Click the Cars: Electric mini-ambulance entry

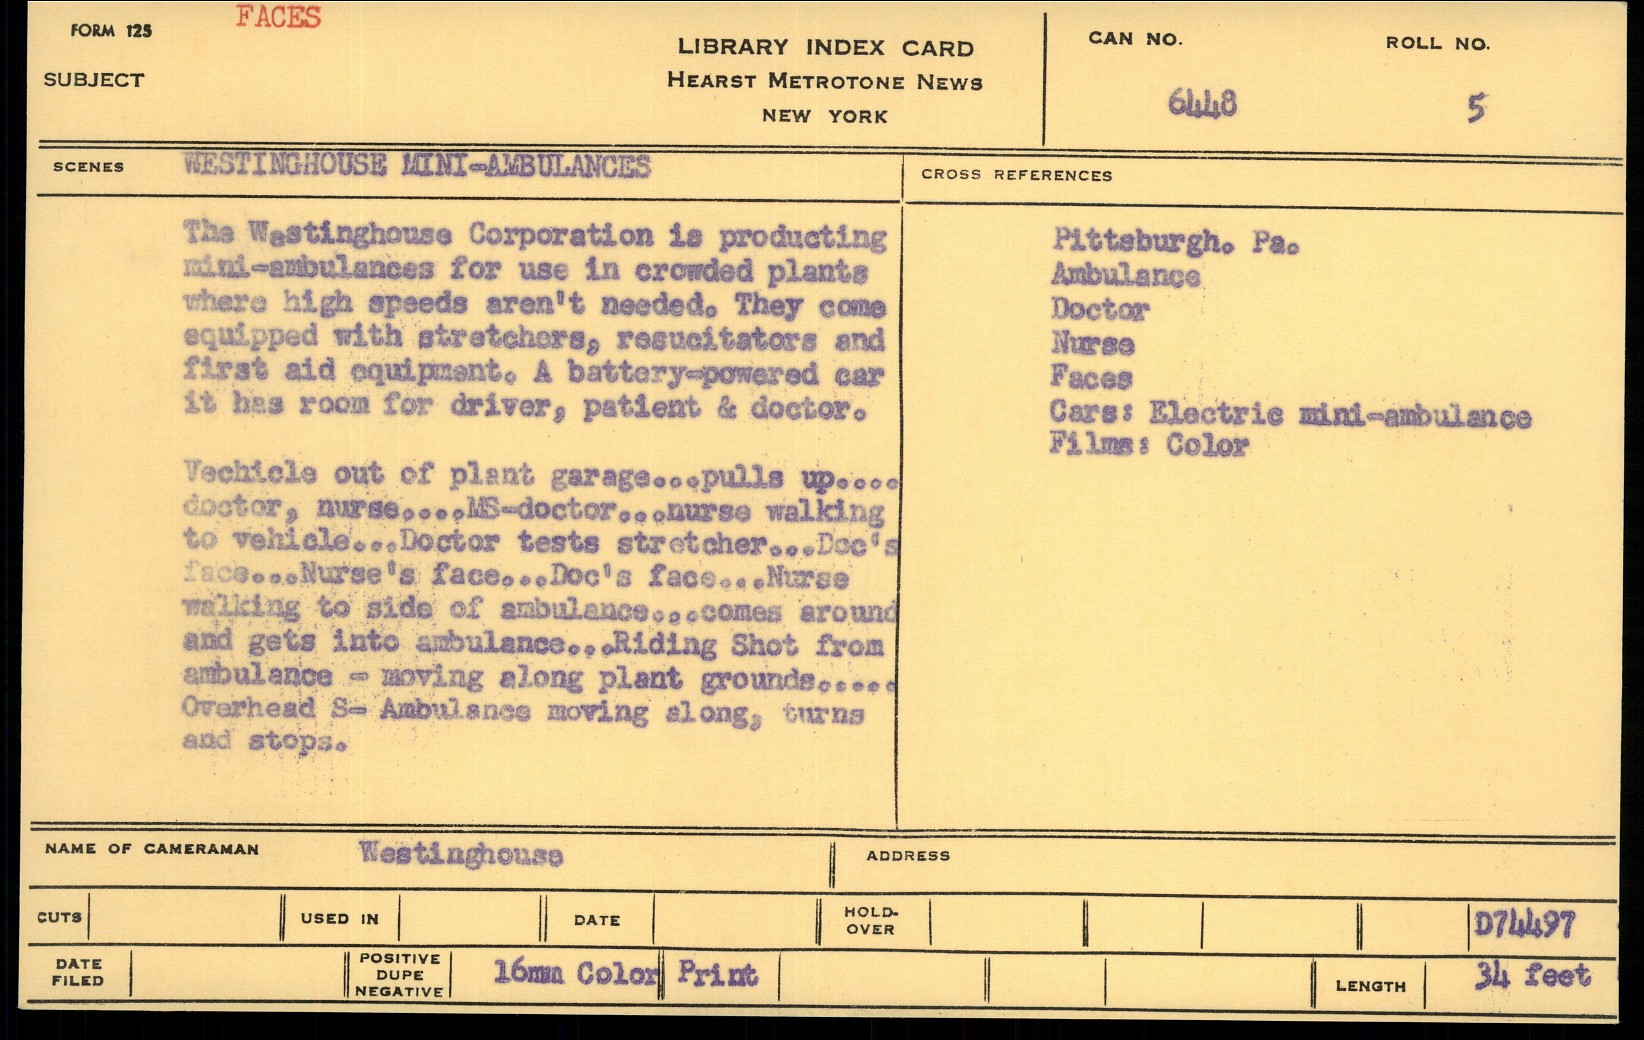(x=1289, y=413)
